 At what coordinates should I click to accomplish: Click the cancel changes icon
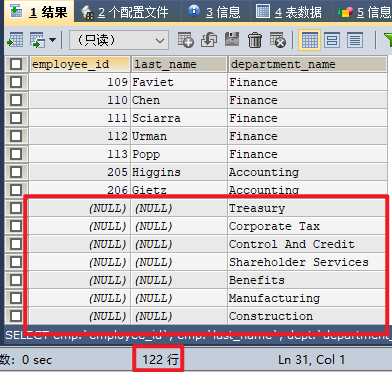tap(278, 40)
